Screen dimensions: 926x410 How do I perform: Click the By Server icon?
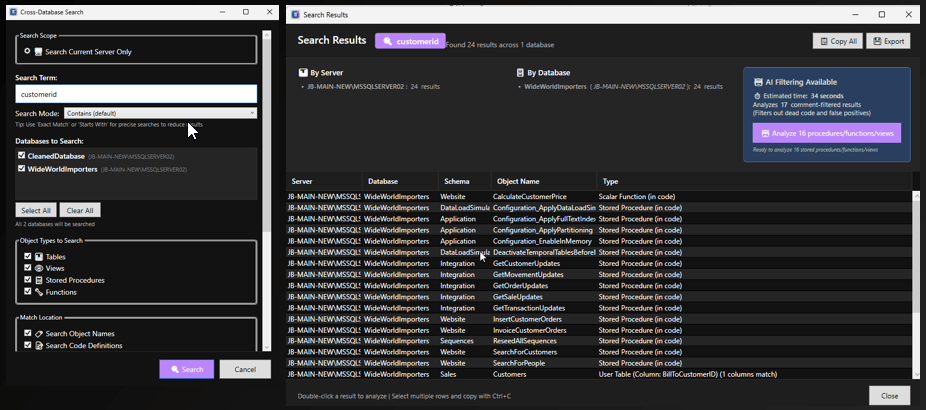tap(304, 73)
